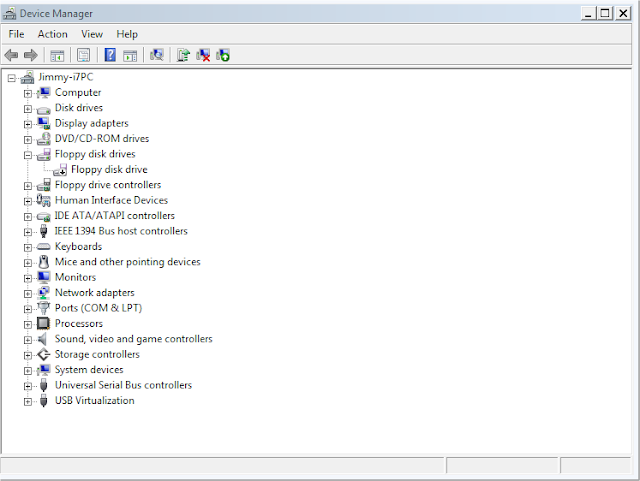Click the Keyboards category icon

(43, 247)
